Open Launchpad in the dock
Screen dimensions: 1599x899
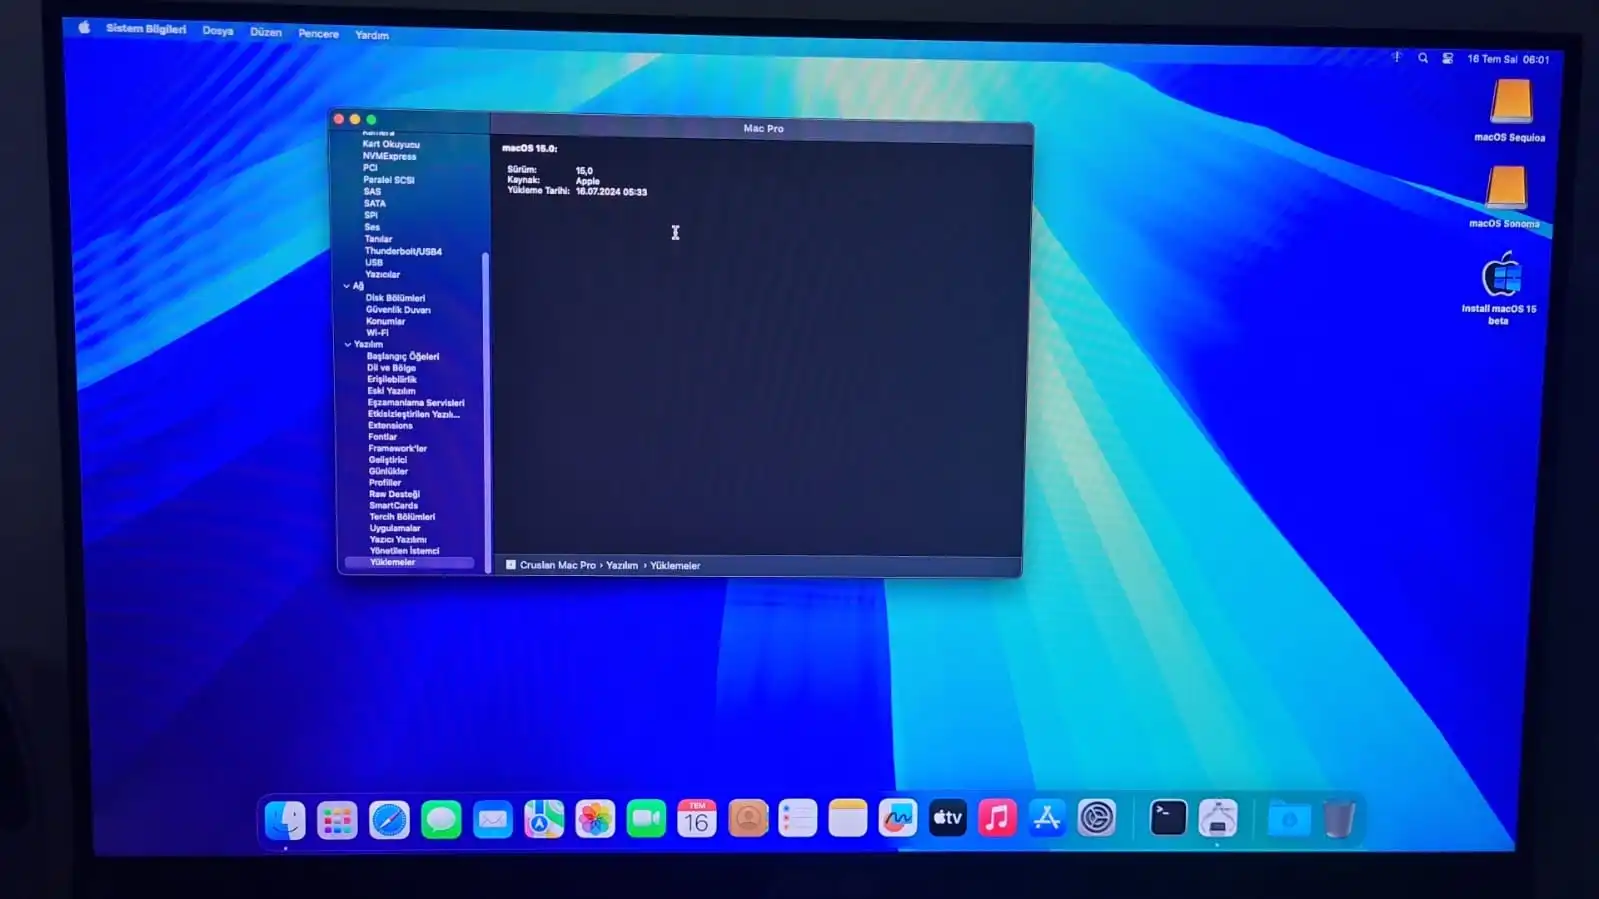point(337,820)
